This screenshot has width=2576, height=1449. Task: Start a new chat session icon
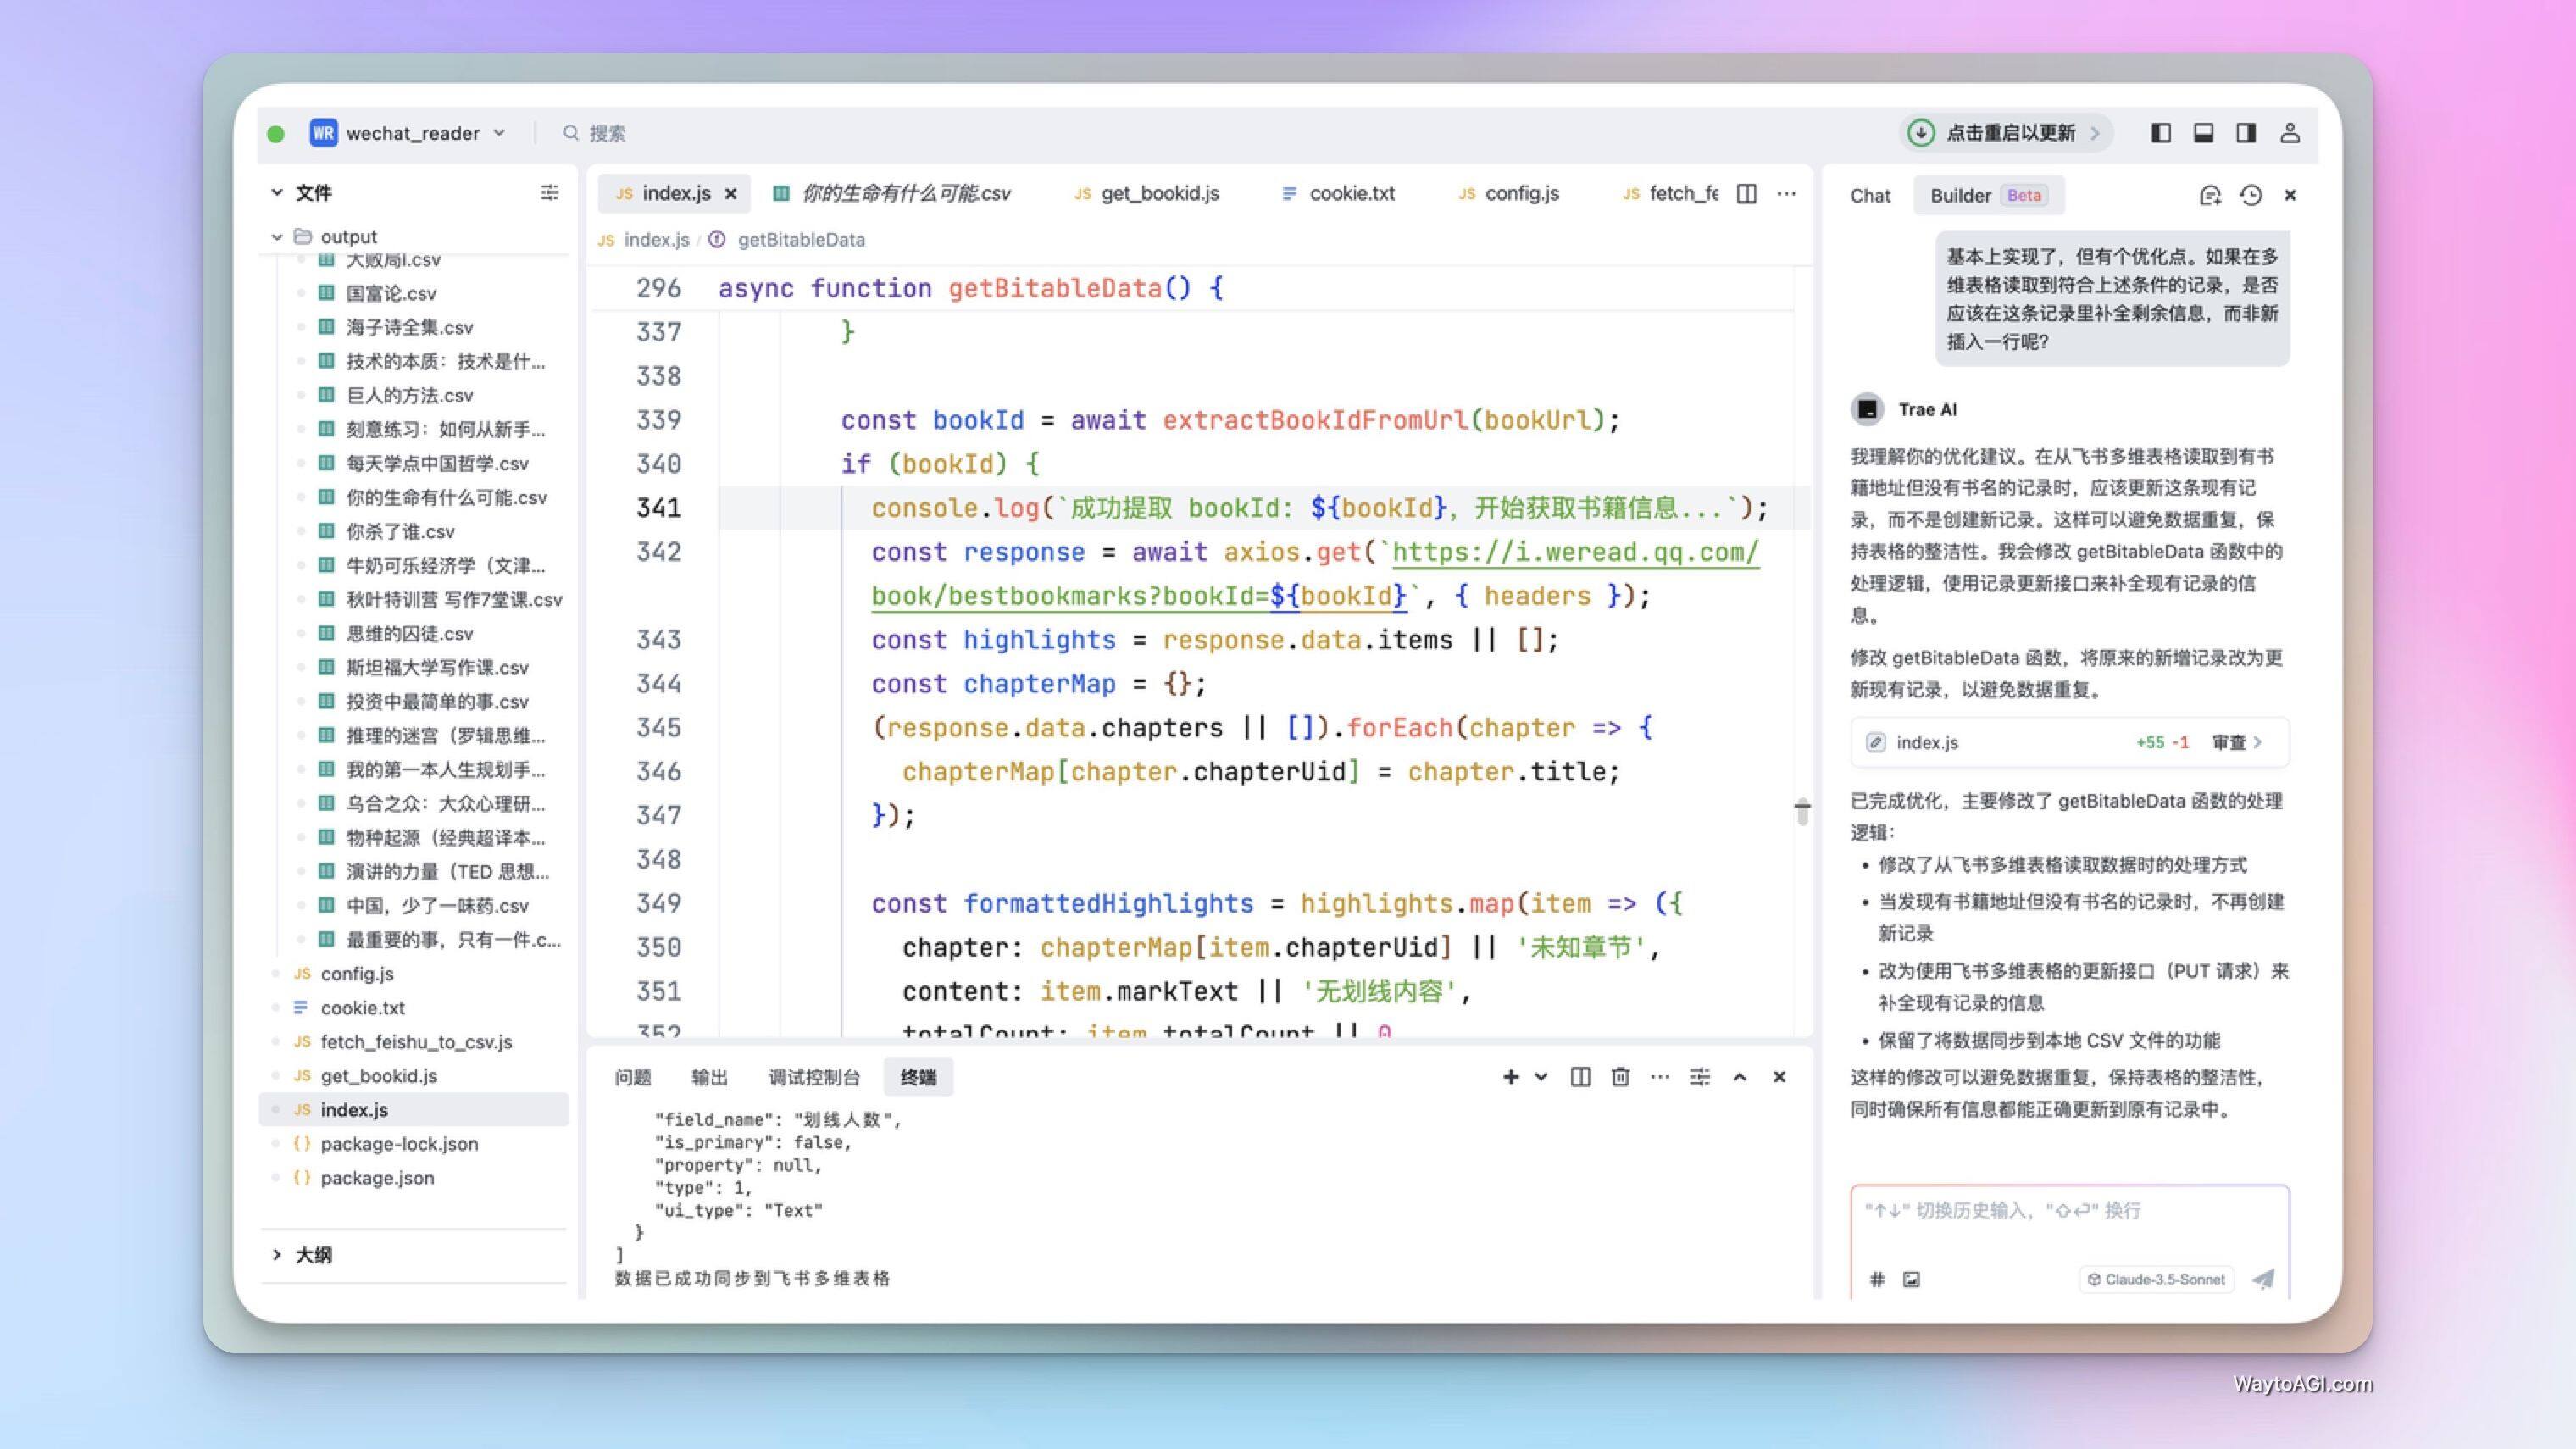pyautogui.click(x=2210, y=195)
